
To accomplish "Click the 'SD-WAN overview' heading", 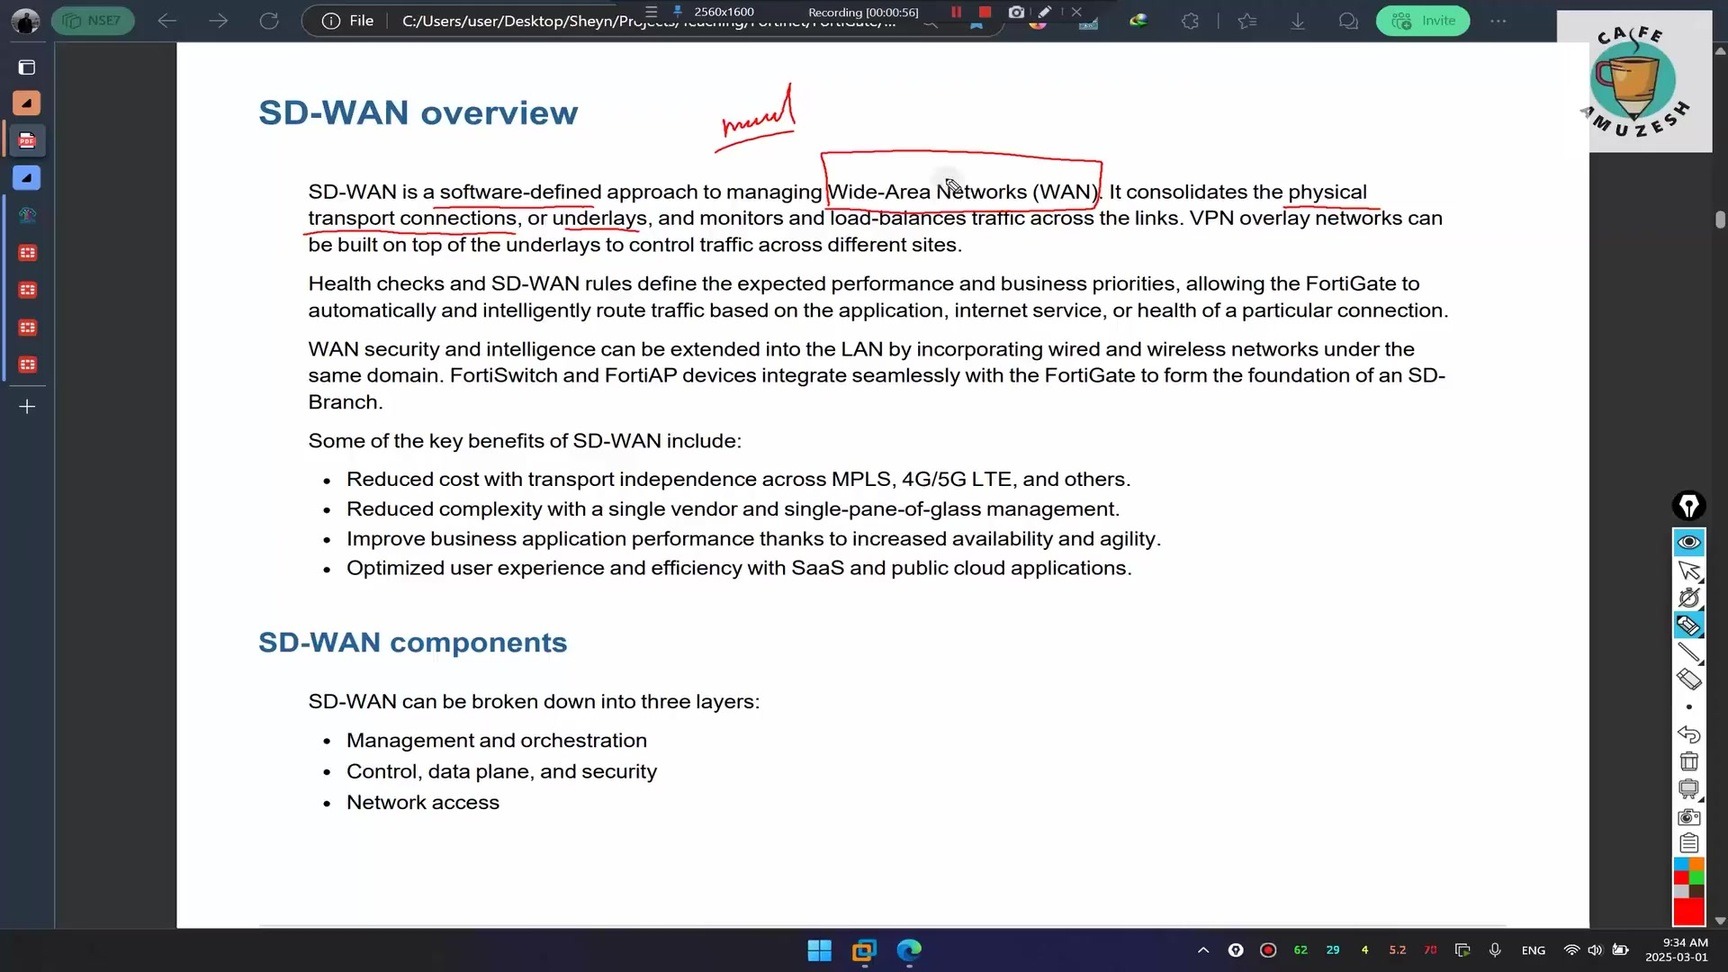I will (x=418, y=113).
